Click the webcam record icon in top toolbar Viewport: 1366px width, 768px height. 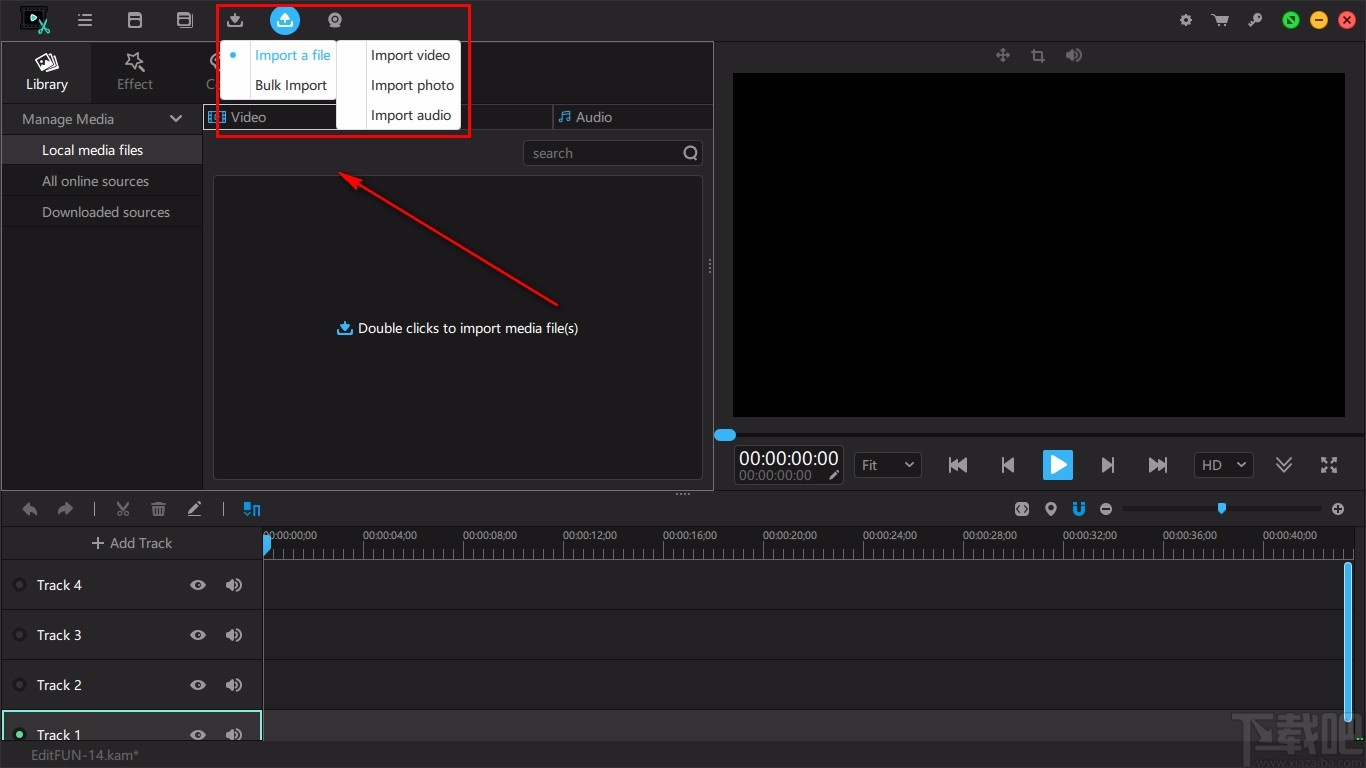[x=335, y=20]
